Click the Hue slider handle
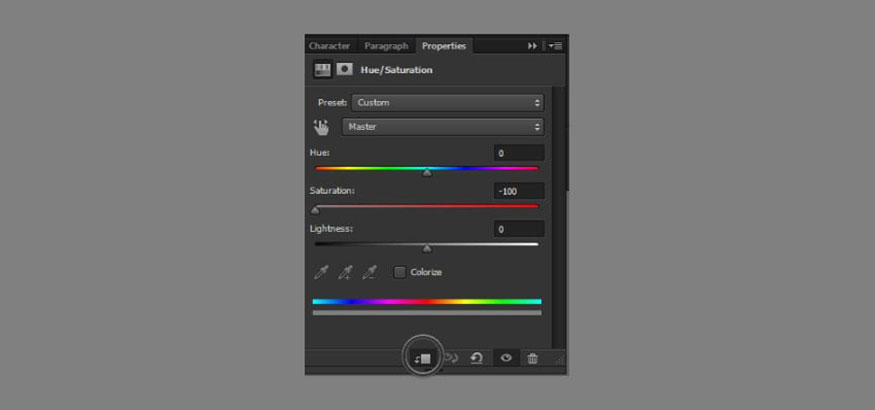This screenshot has height=410, width=875. tap(427, 173)
